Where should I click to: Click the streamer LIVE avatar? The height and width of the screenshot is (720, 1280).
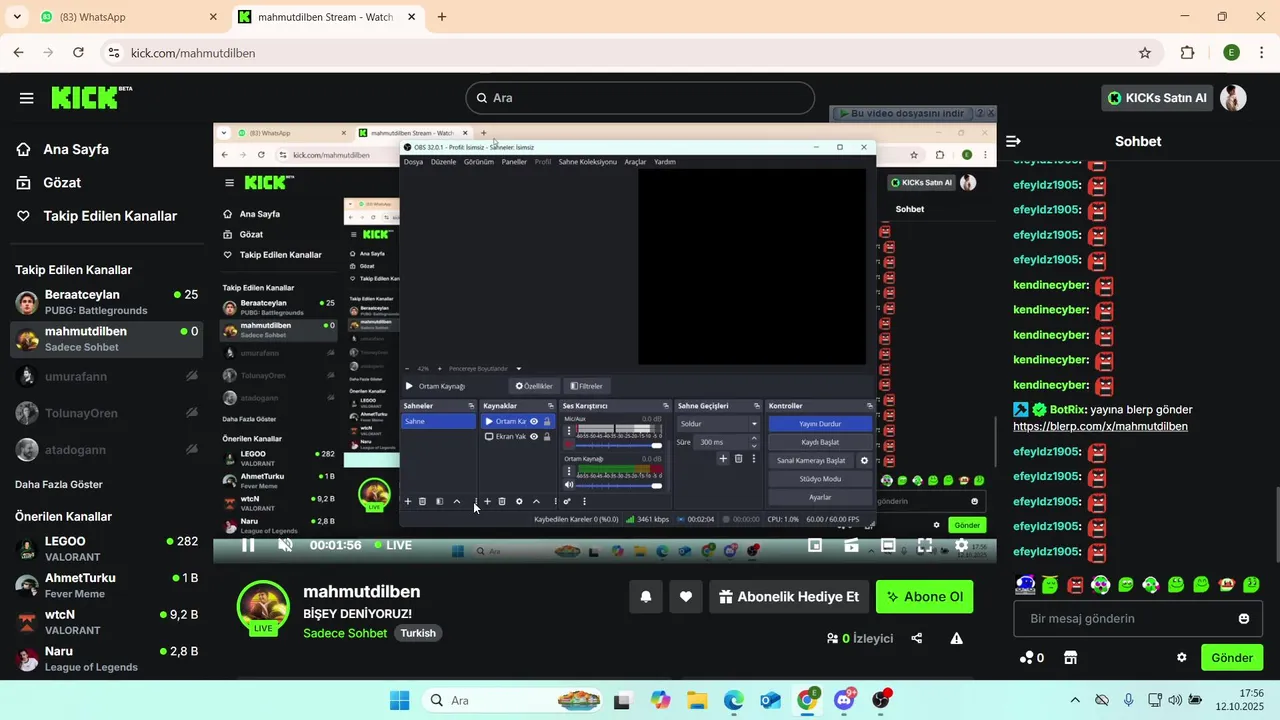[x=263, y=606]
